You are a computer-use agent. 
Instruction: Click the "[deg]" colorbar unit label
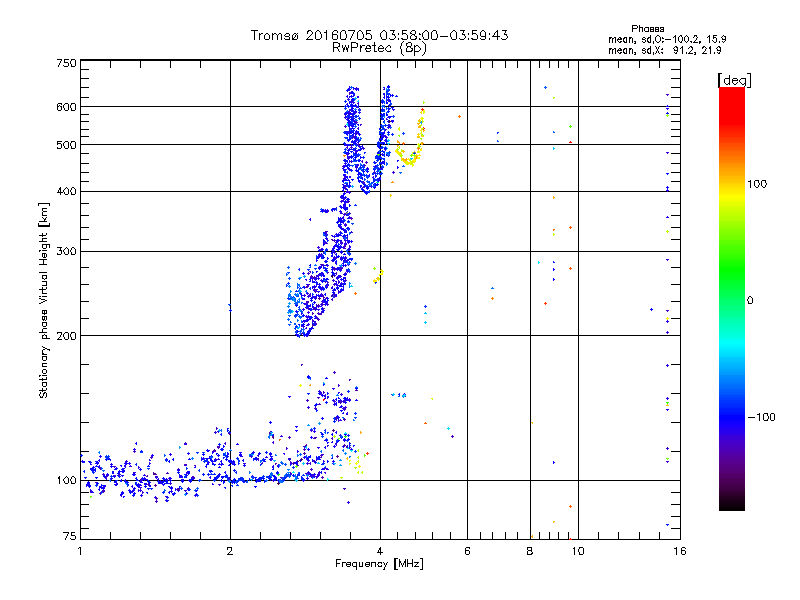point(734,80)
